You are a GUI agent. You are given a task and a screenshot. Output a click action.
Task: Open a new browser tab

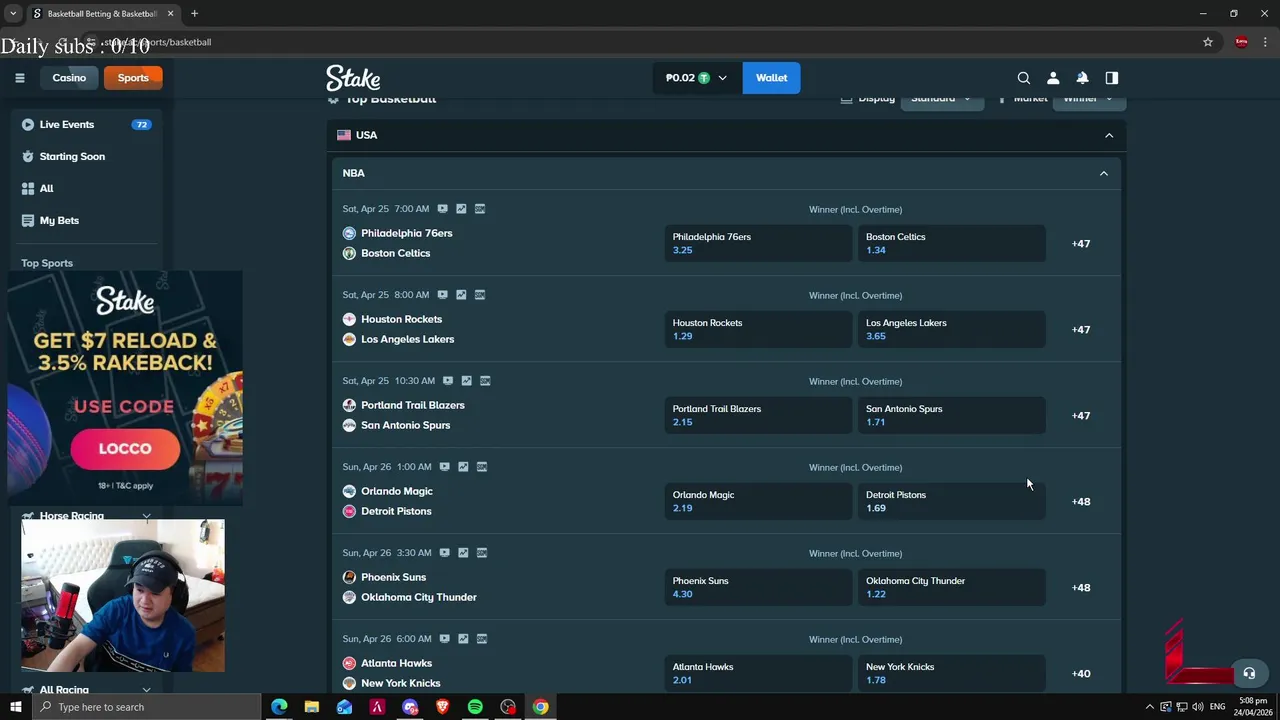pos(194,14)
